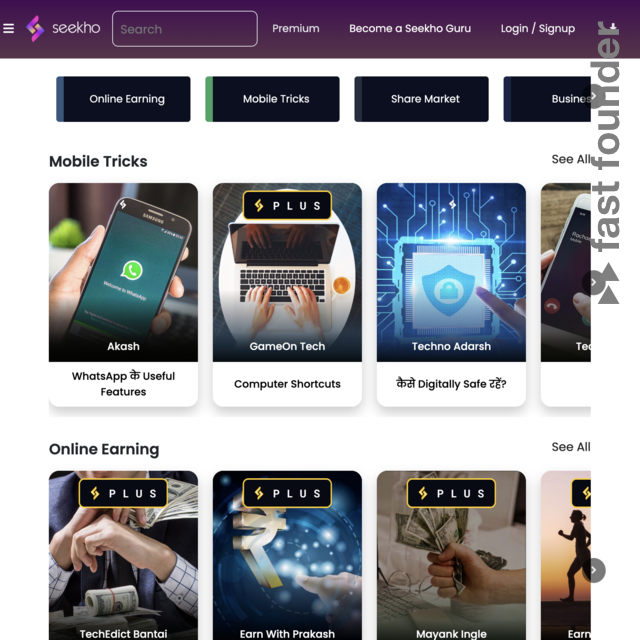The height and width of the screenshot is (640, 640).
Task: Open Become a Seekho Guru
Action: pyautogui.click(x=410, y=29)
